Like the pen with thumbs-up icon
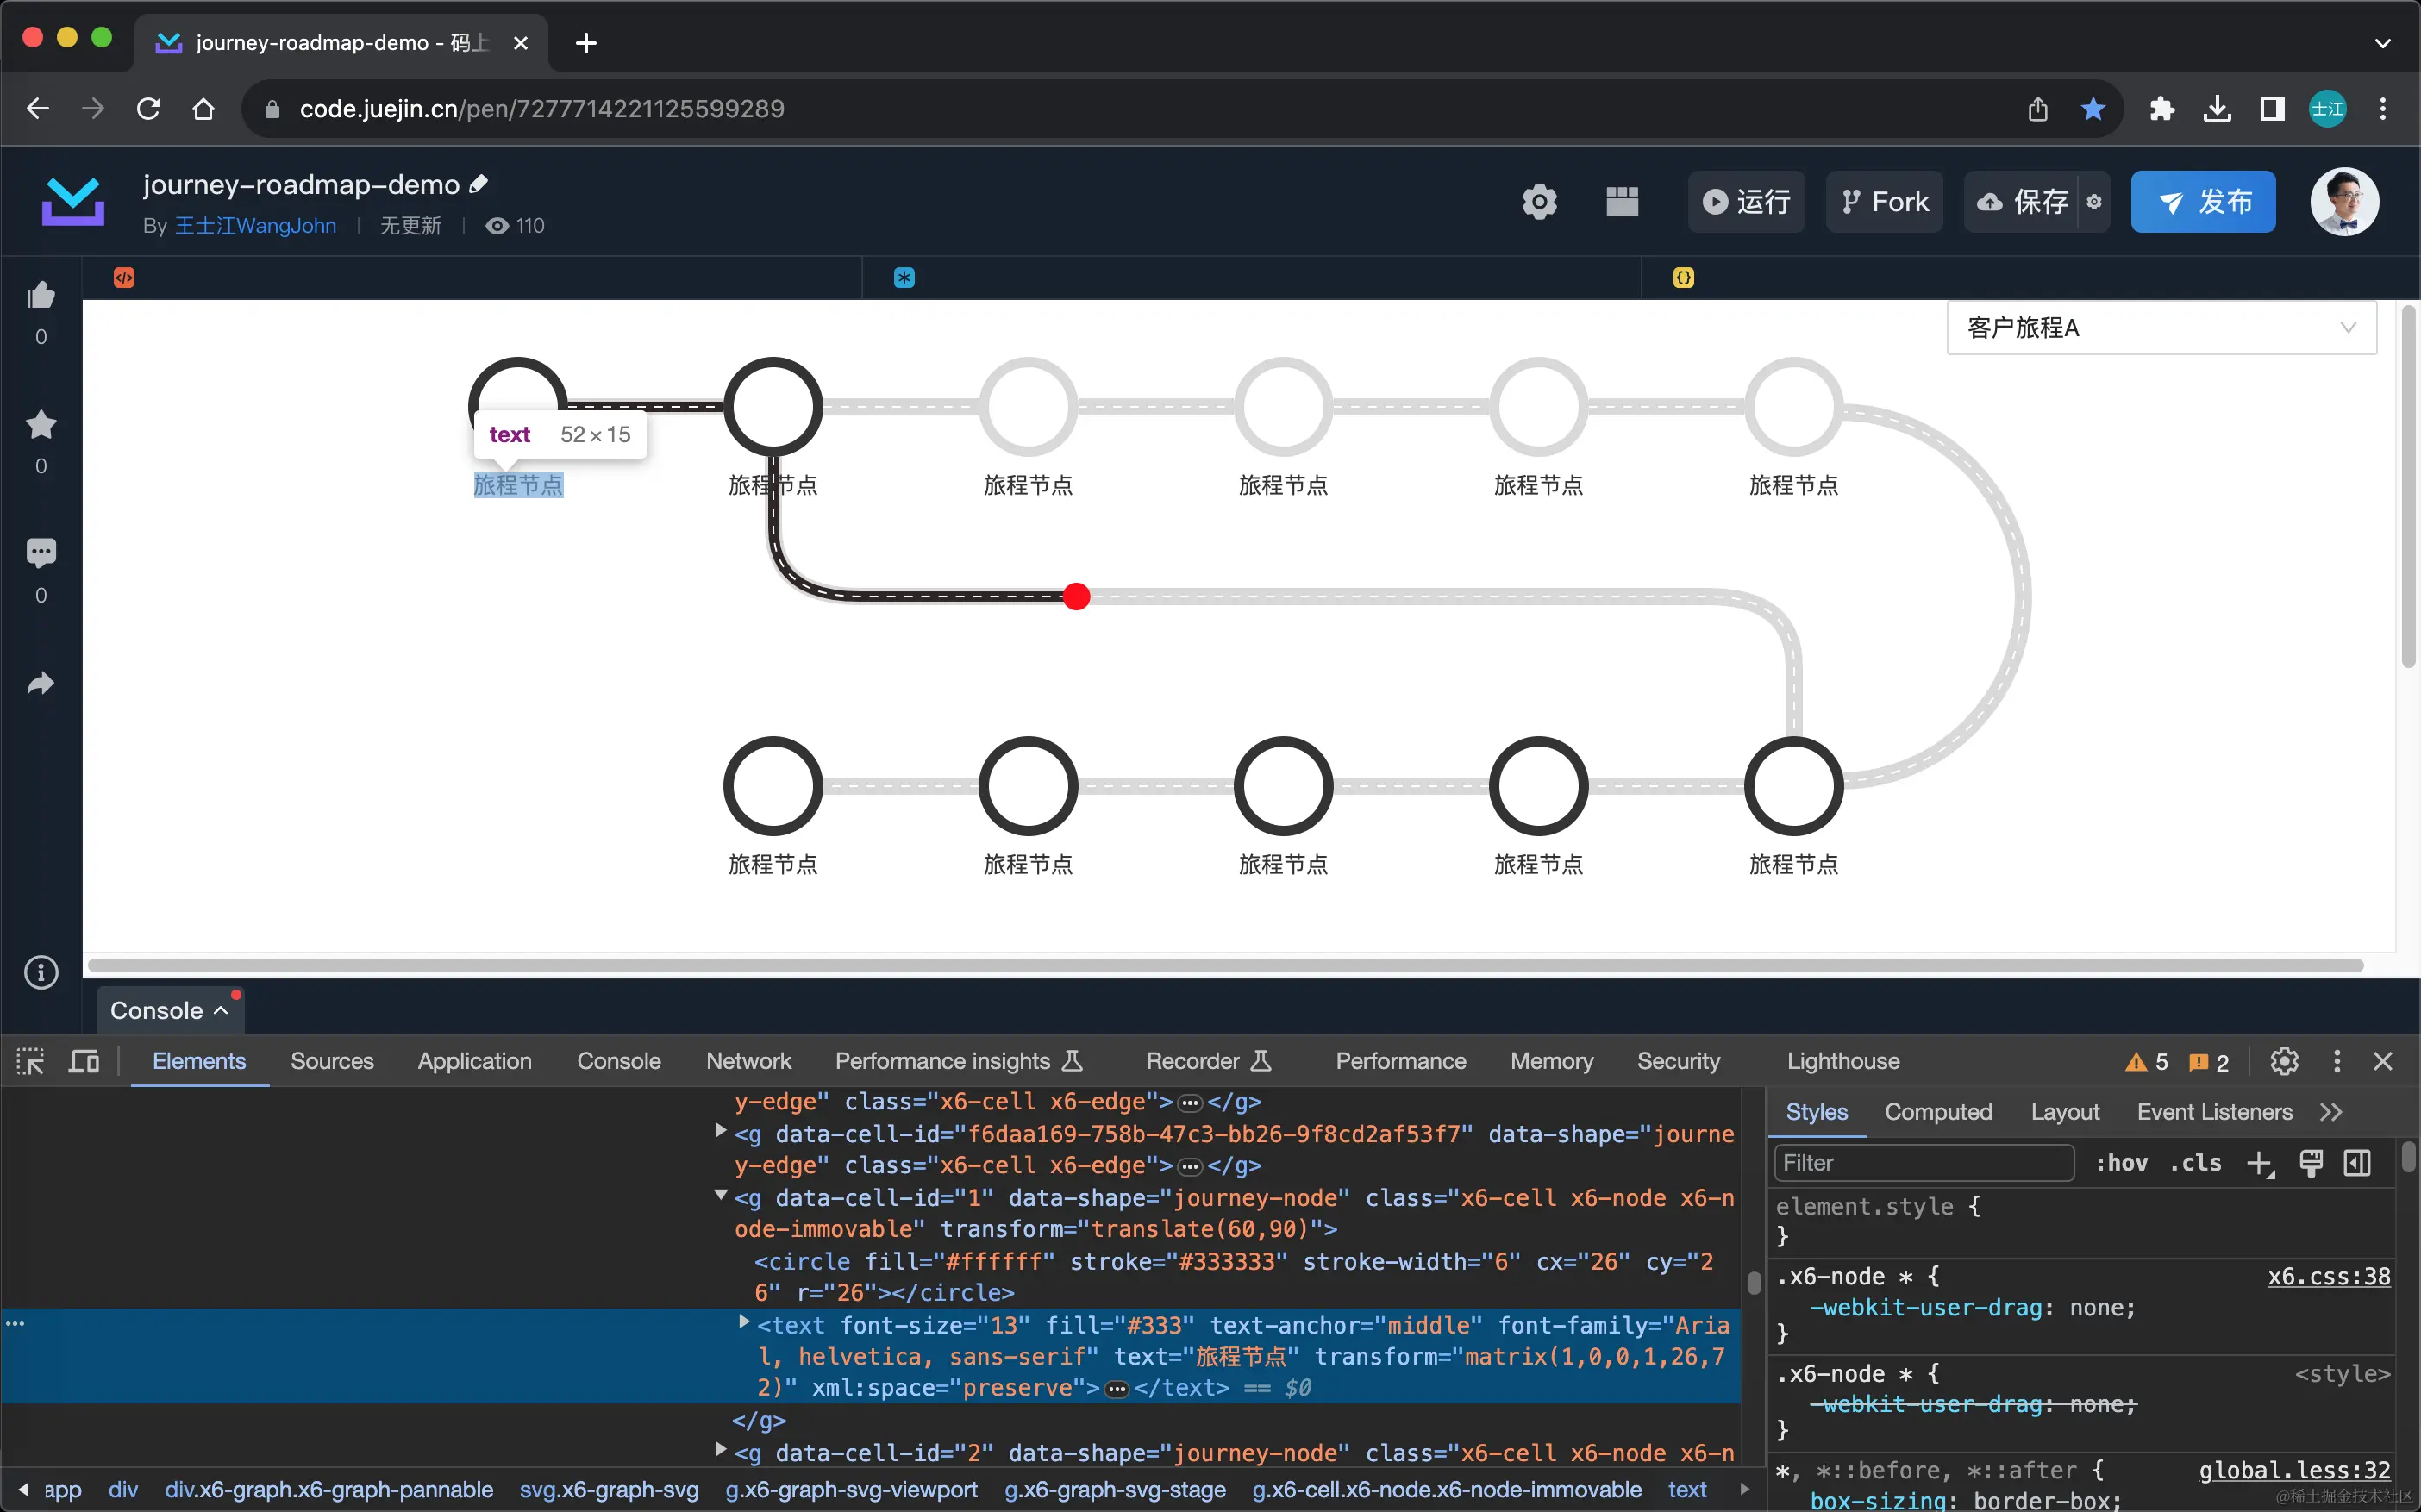 (x=41, y=295)
